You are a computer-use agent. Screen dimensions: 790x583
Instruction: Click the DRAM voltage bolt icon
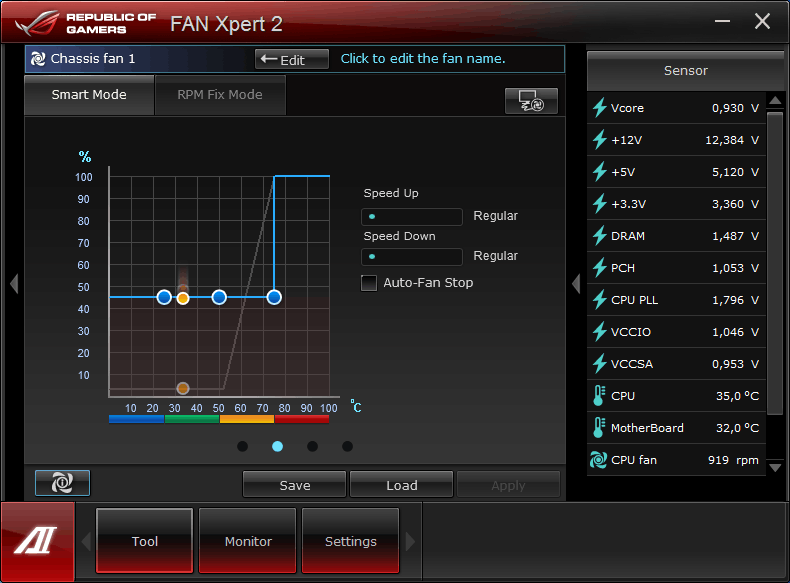coord(600,236)
